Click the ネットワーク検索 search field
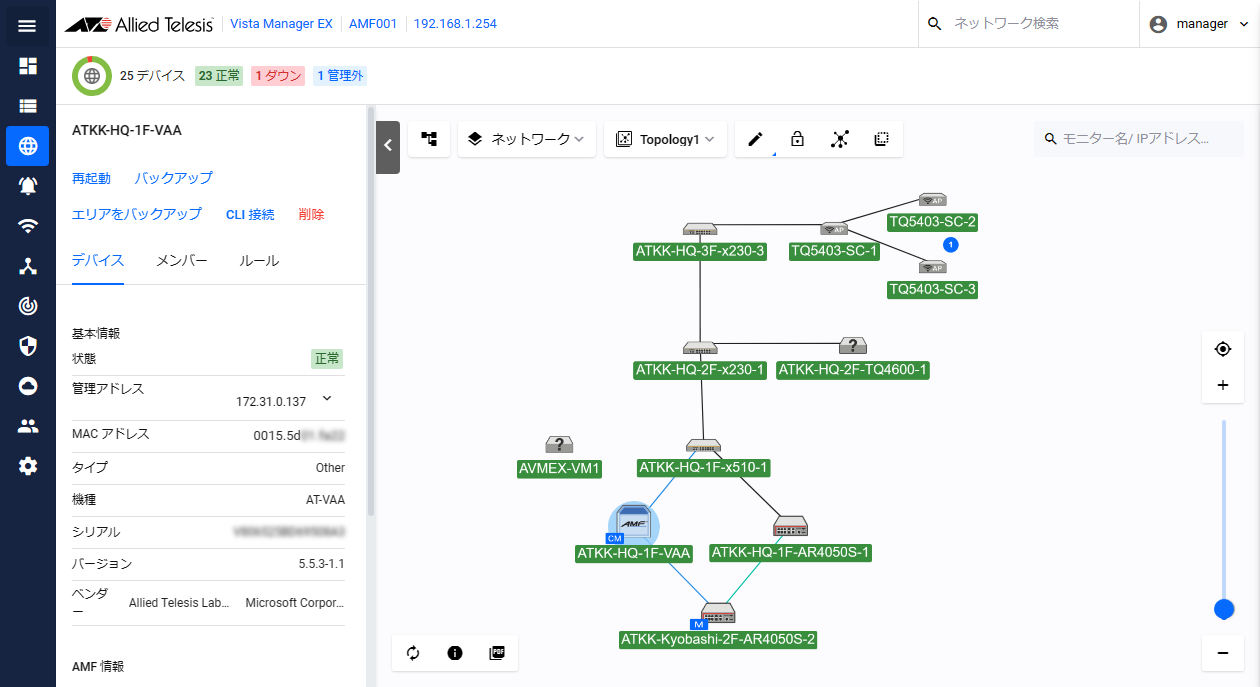This screenshot has height=687, width=1260. click(1030, 24)
